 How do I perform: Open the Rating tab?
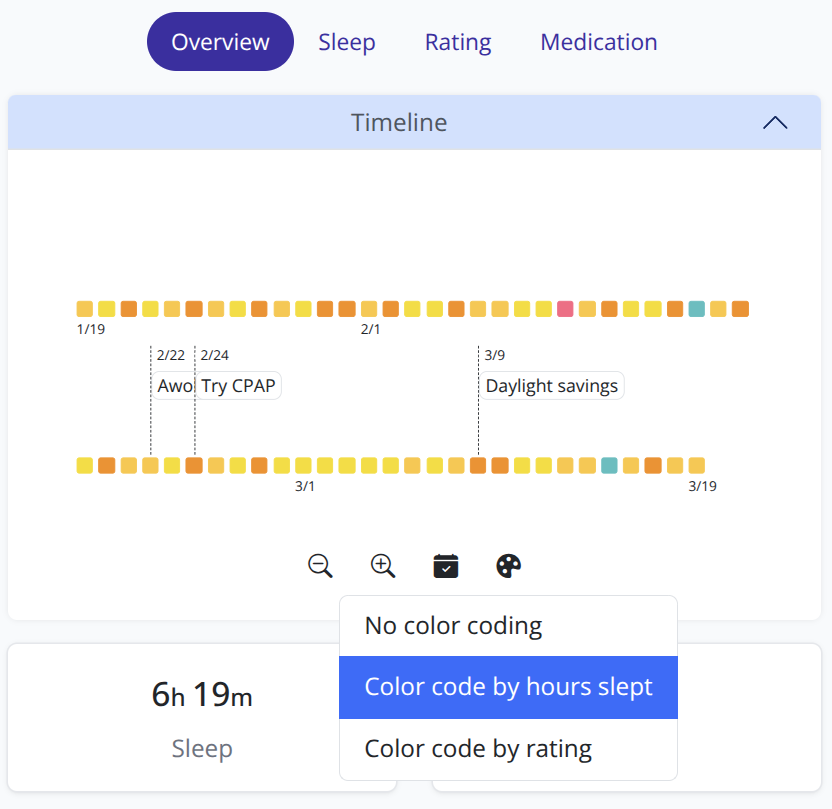coord(458,42)
